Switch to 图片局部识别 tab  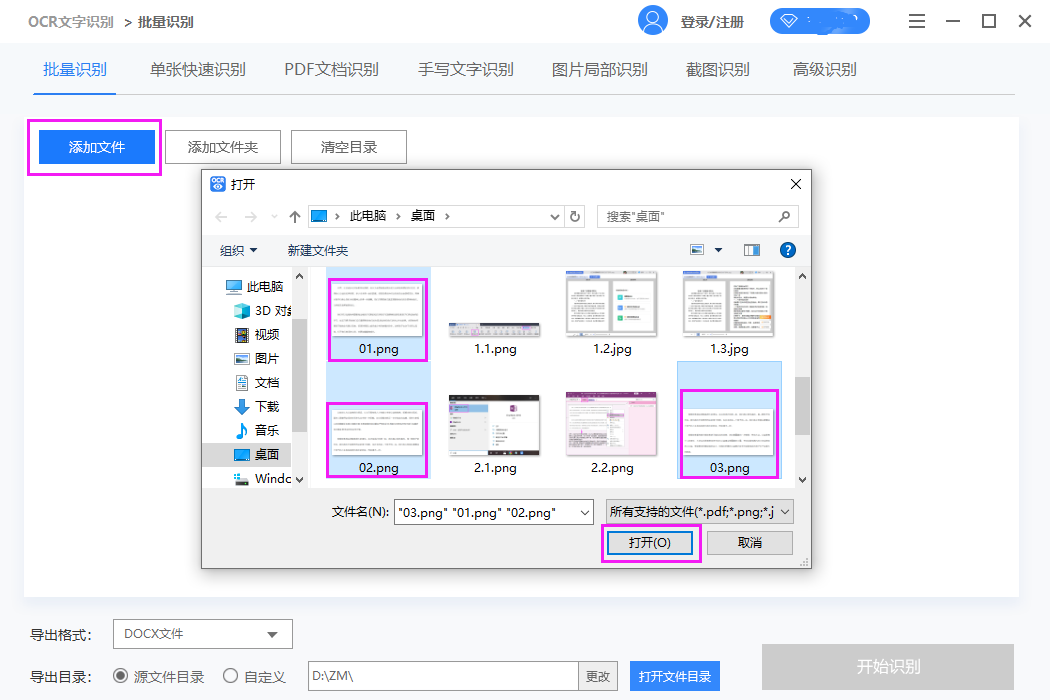click(x=599, y=70)
